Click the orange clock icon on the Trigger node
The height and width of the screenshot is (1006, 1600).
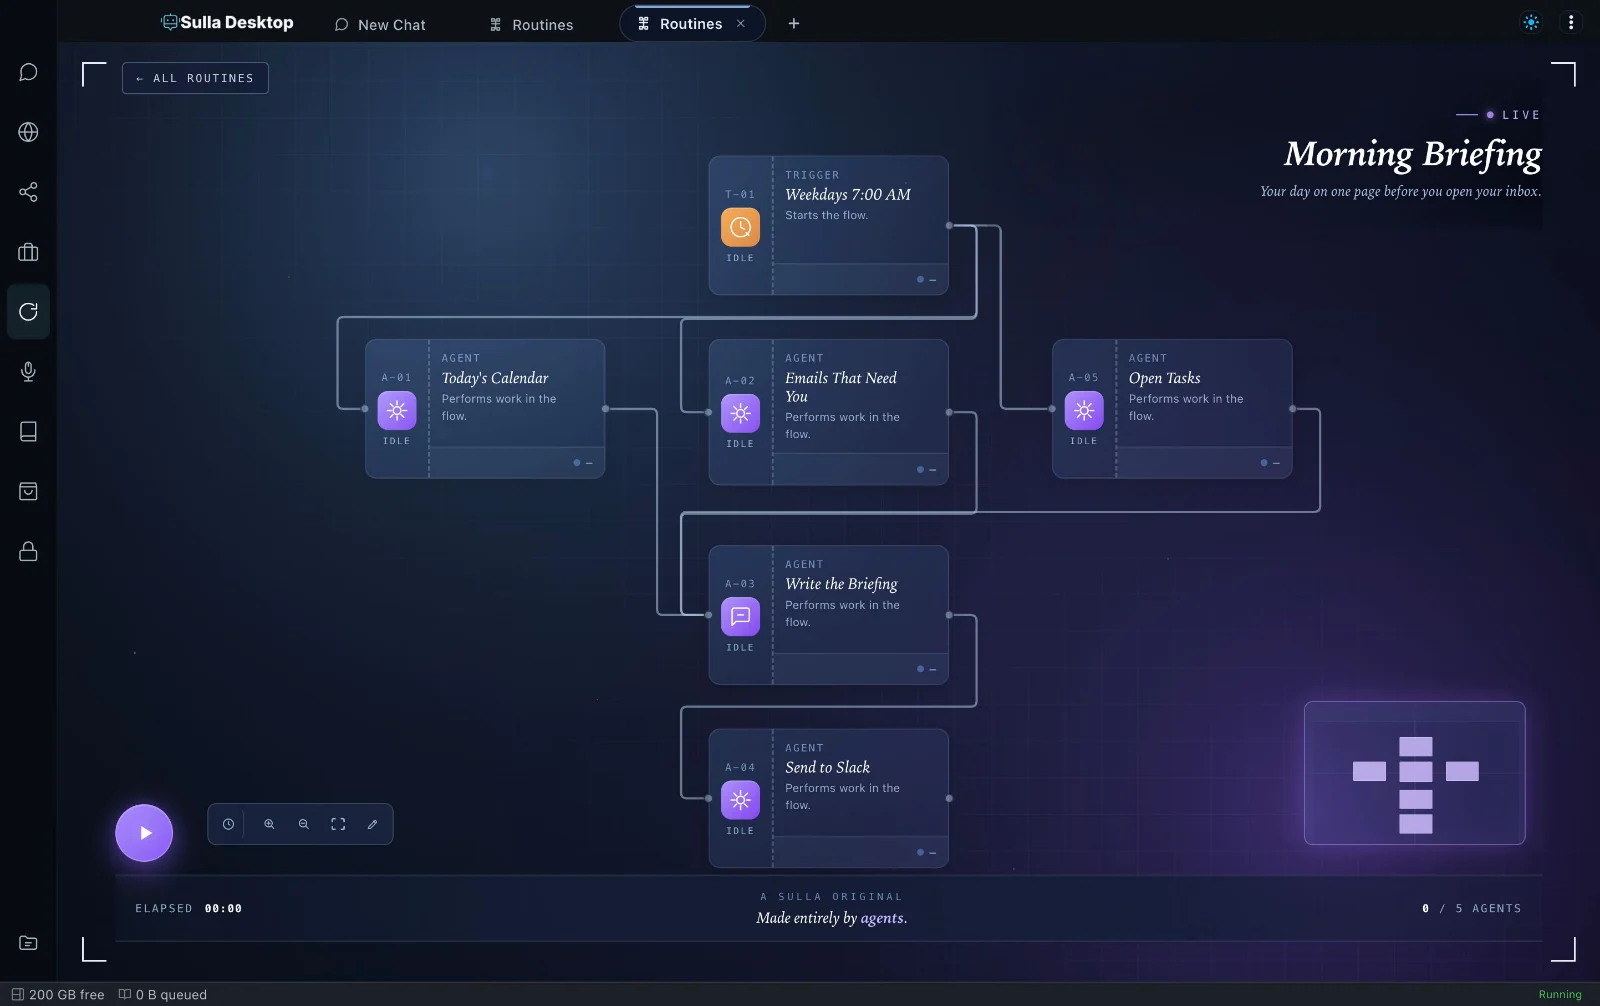740,227
